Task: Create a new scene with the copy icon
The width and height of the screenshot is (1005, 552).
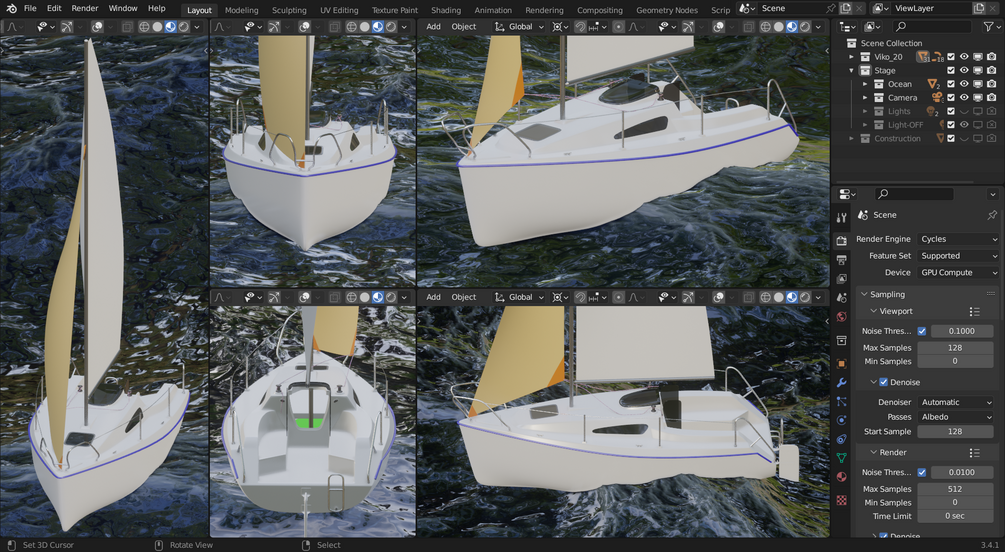Action: 845,8
